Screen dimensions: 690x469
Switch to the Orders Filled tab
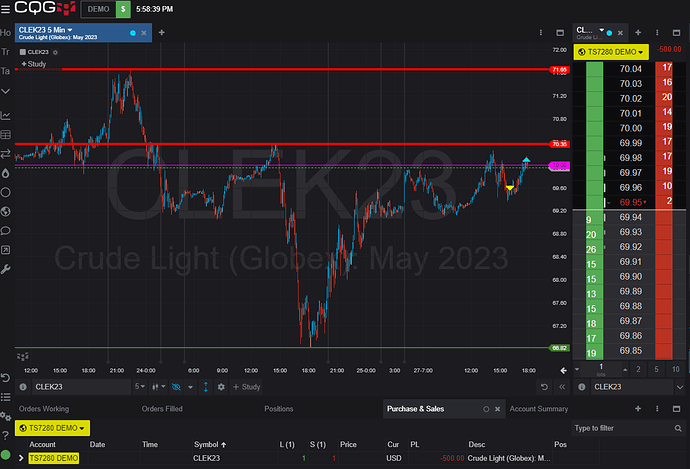(x=162, y=409)
